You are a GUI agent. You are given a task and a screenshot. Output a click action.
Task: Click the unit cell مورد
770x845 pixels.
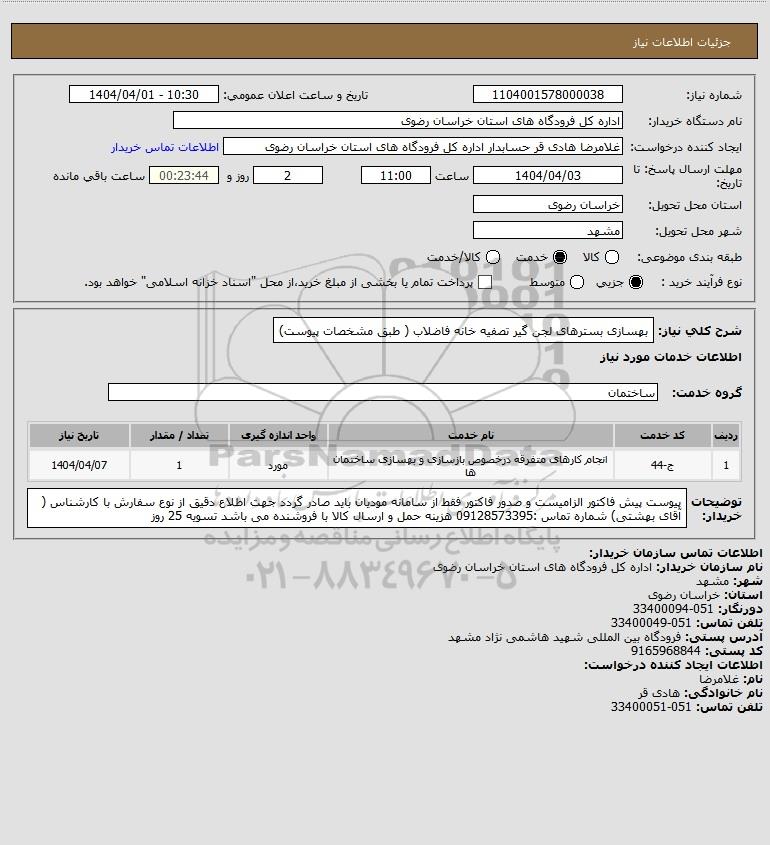pos(279,465)
